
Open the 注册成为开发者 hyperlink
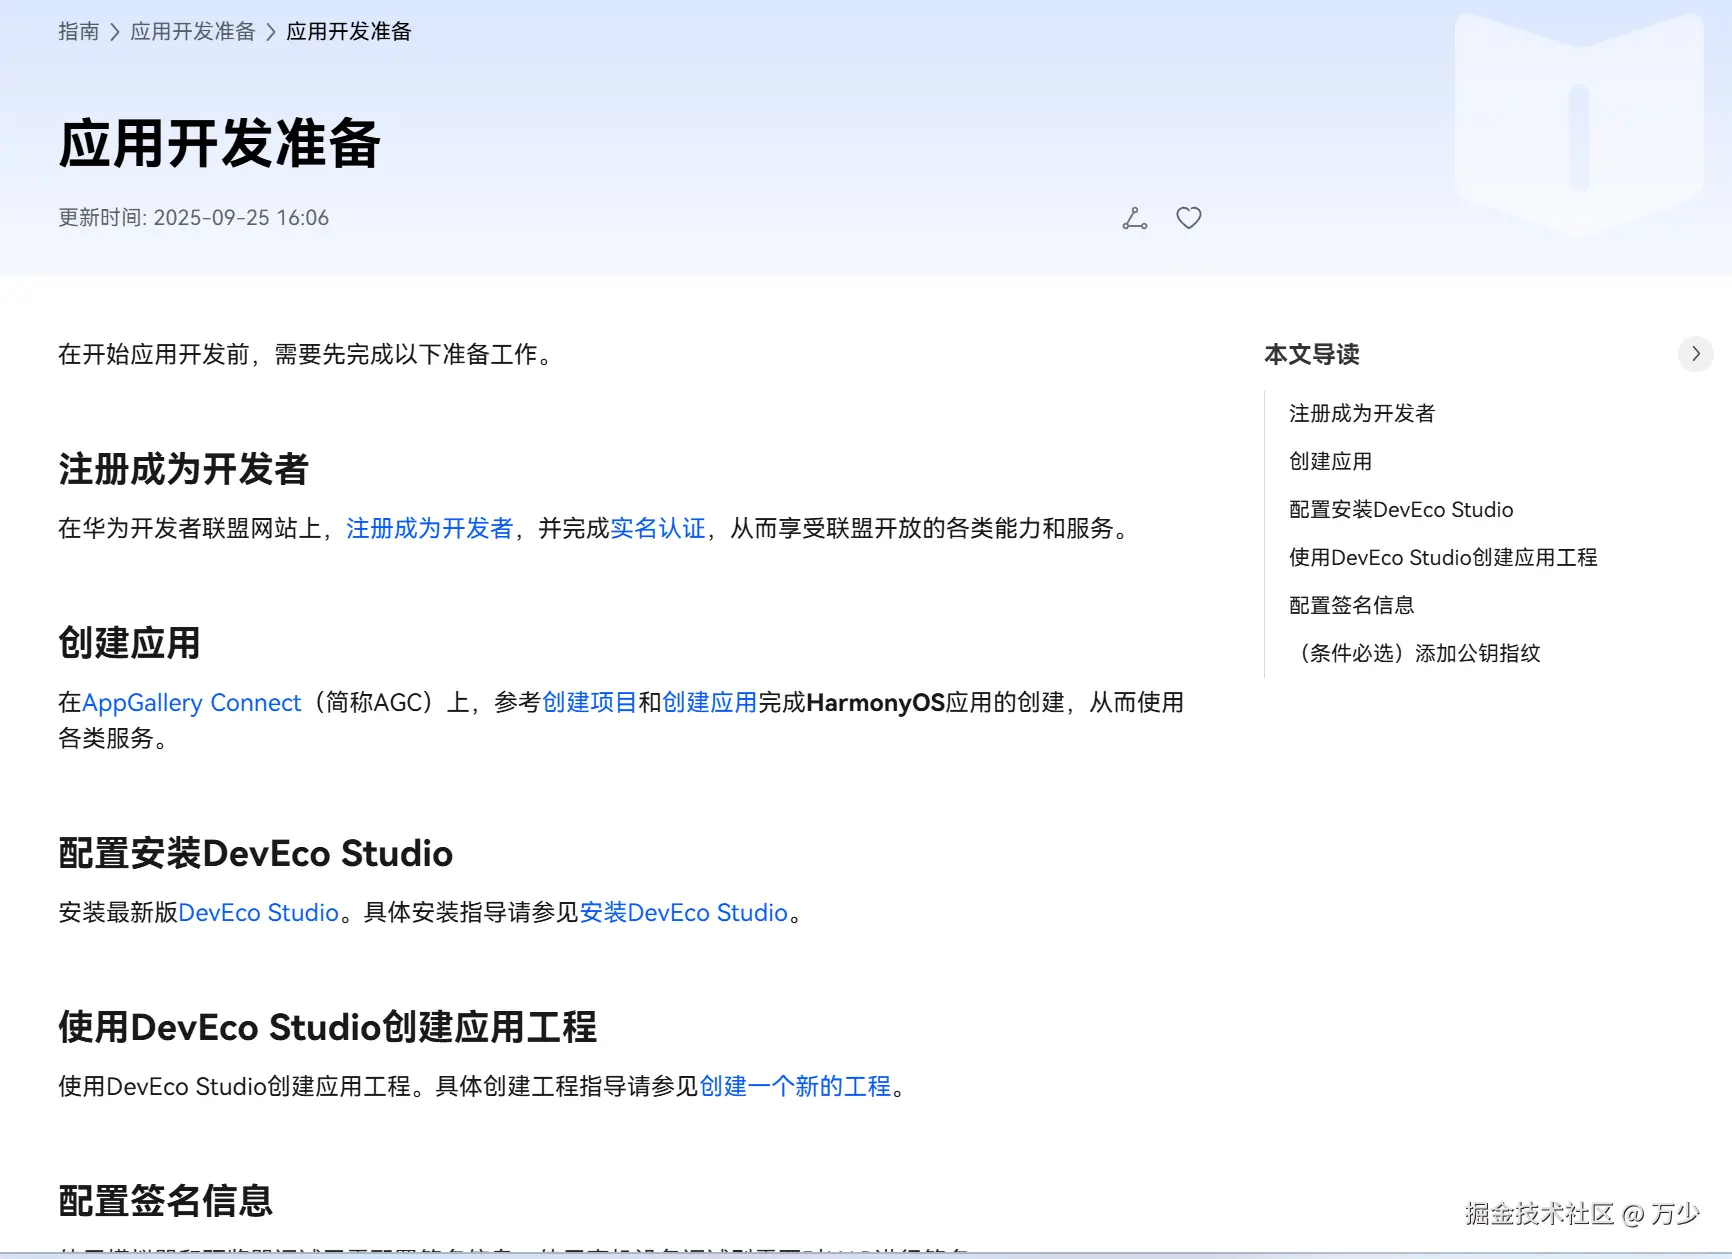coord(429,528)
